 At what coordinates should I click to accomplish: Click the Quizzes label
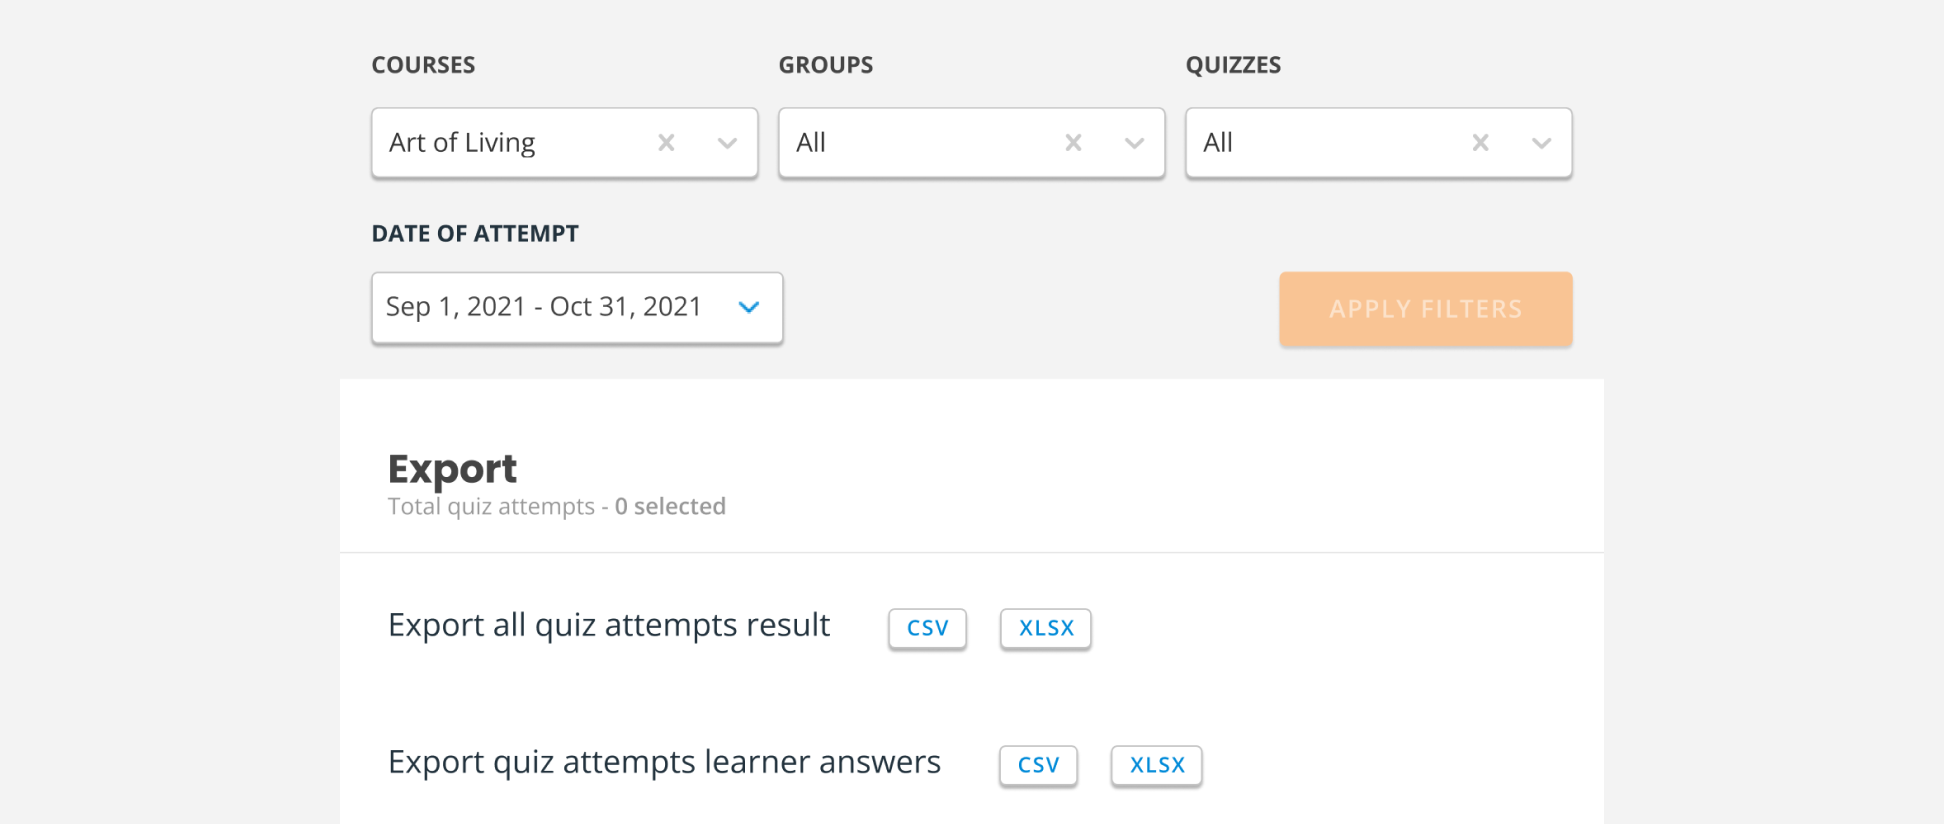pyautogui.click(x=1233, y=65)
